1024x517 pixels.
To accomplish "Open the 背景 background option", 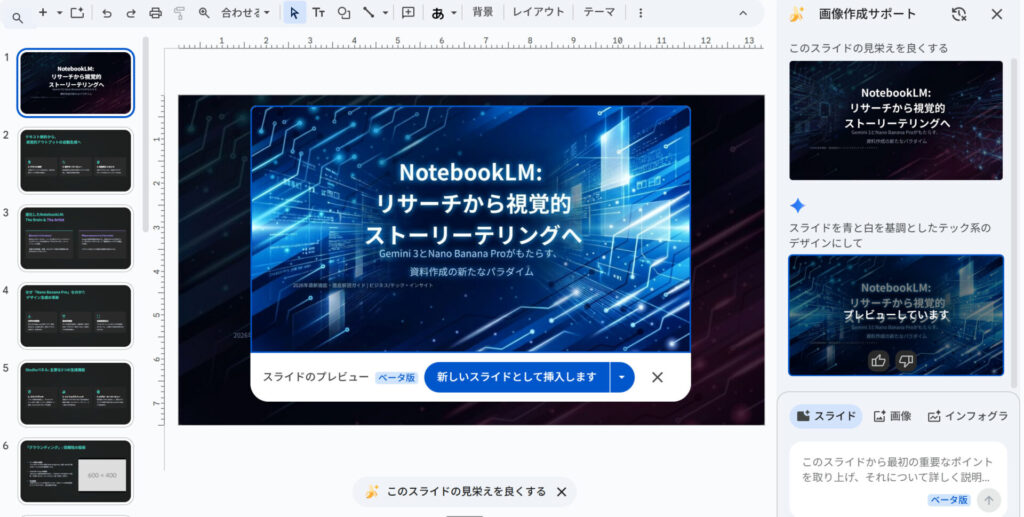I will 483,12.
